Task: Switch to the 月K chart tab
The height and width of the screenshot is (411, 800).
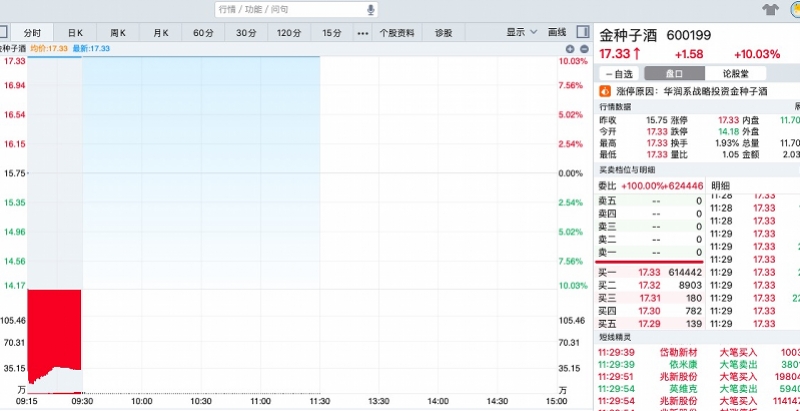Action: [161, 33]
